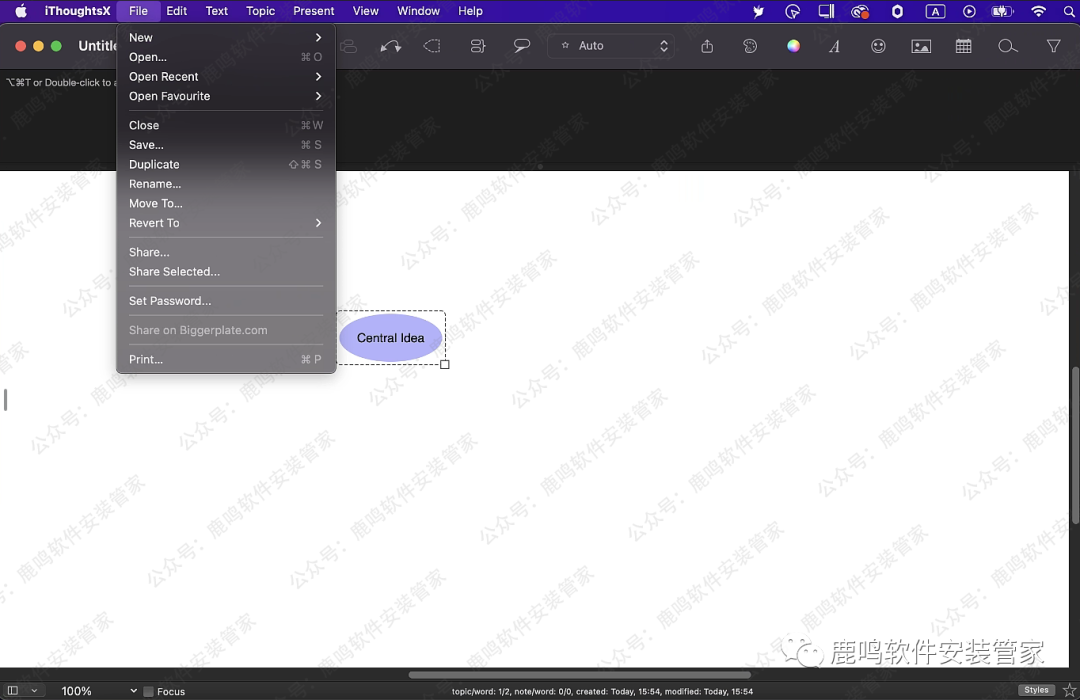
Task: Click the insert image icon
Action: (921, 46)
